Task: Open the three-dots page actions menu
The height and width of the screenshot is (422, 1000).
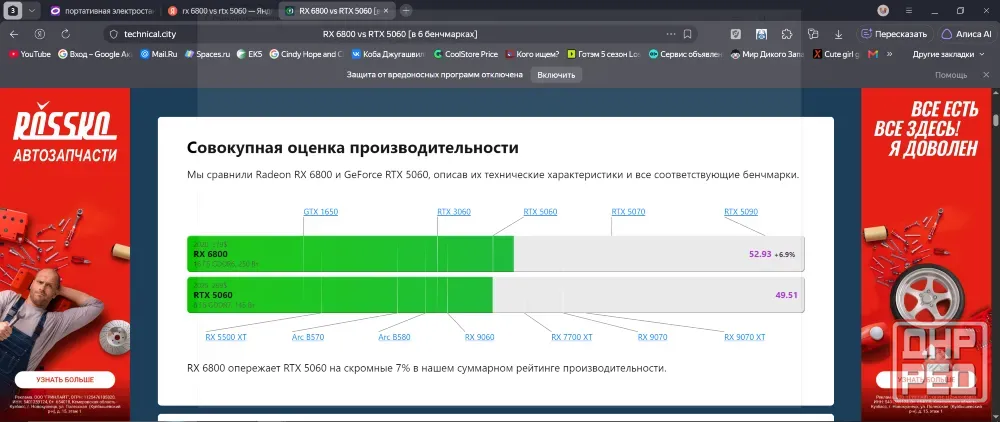Action: coord(671,34)
